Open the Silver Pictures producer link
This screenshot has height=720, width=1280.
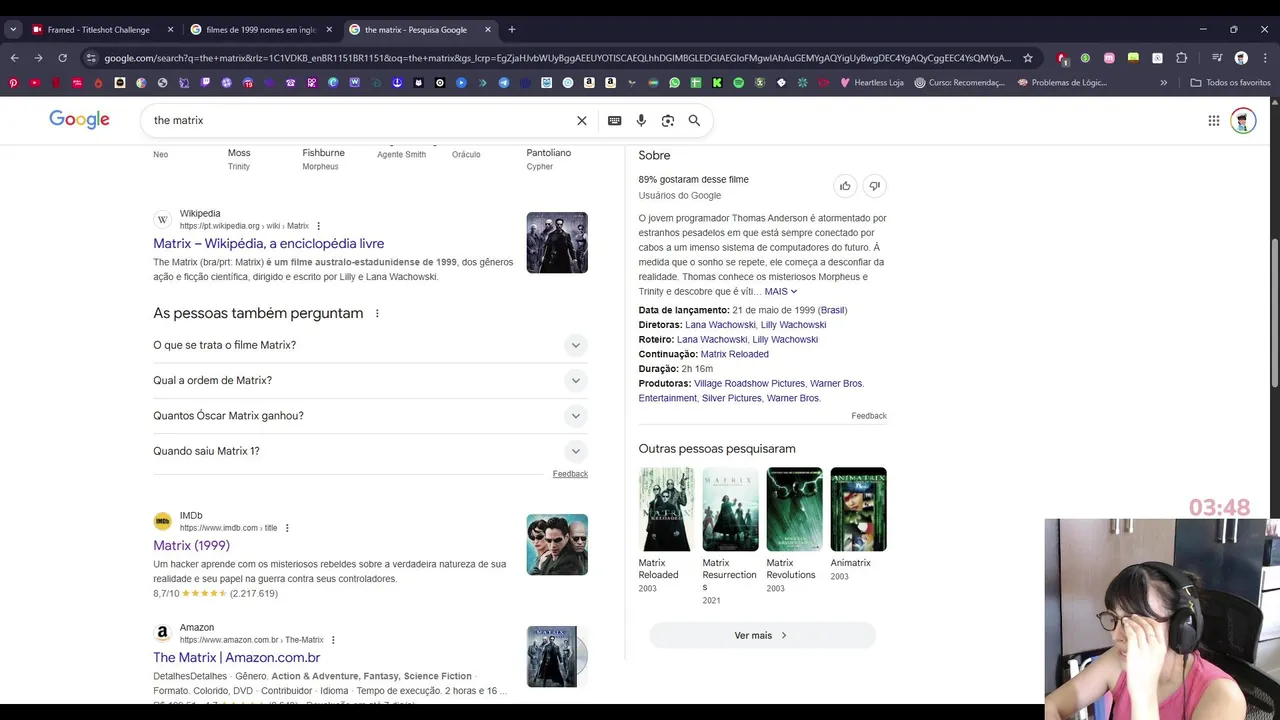[x=731, y=398]
